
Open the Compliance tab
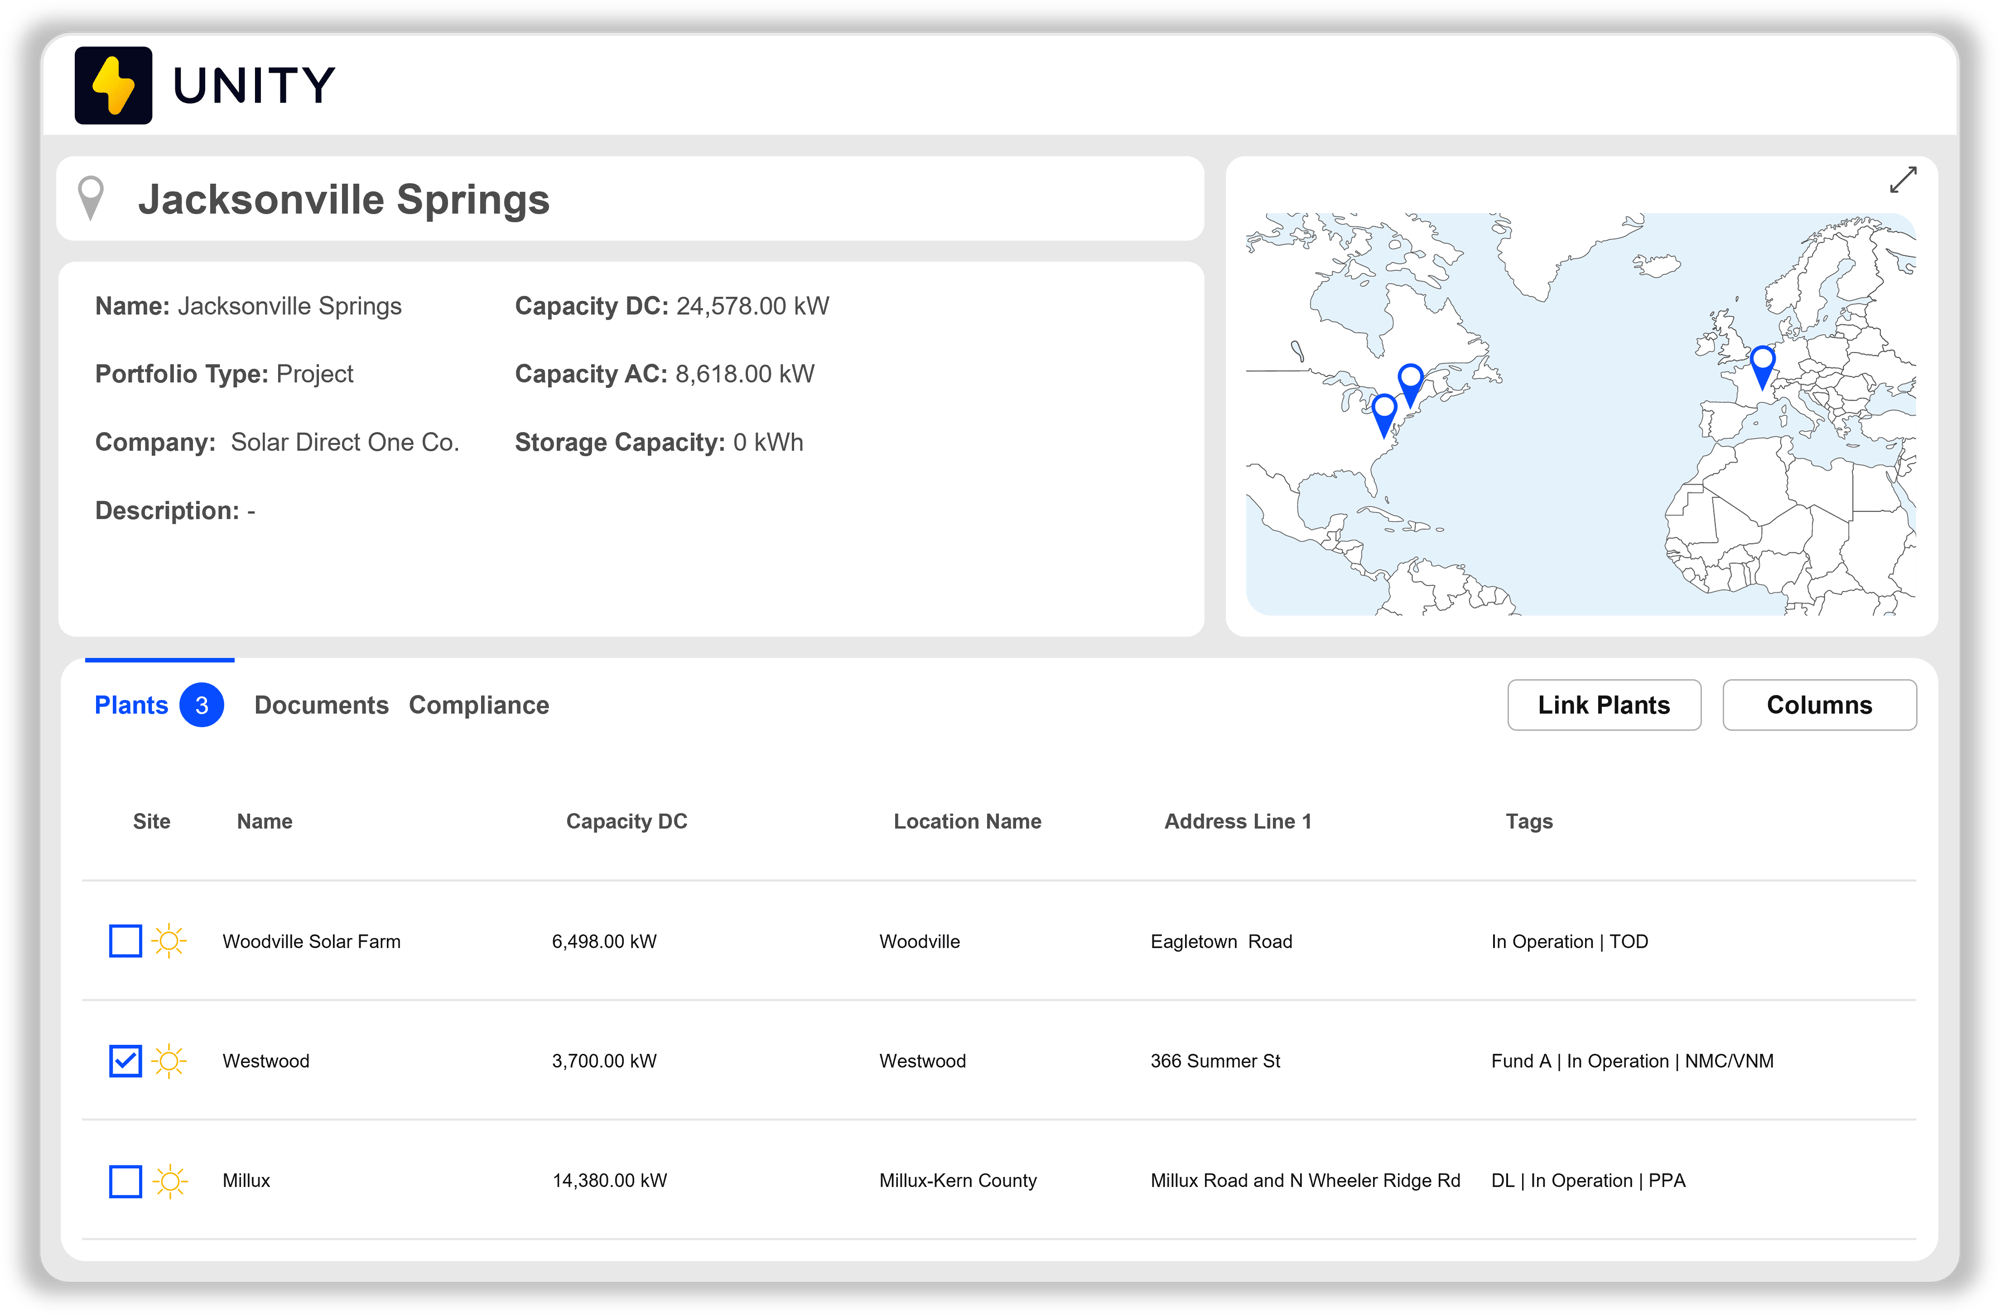point(478,705)
